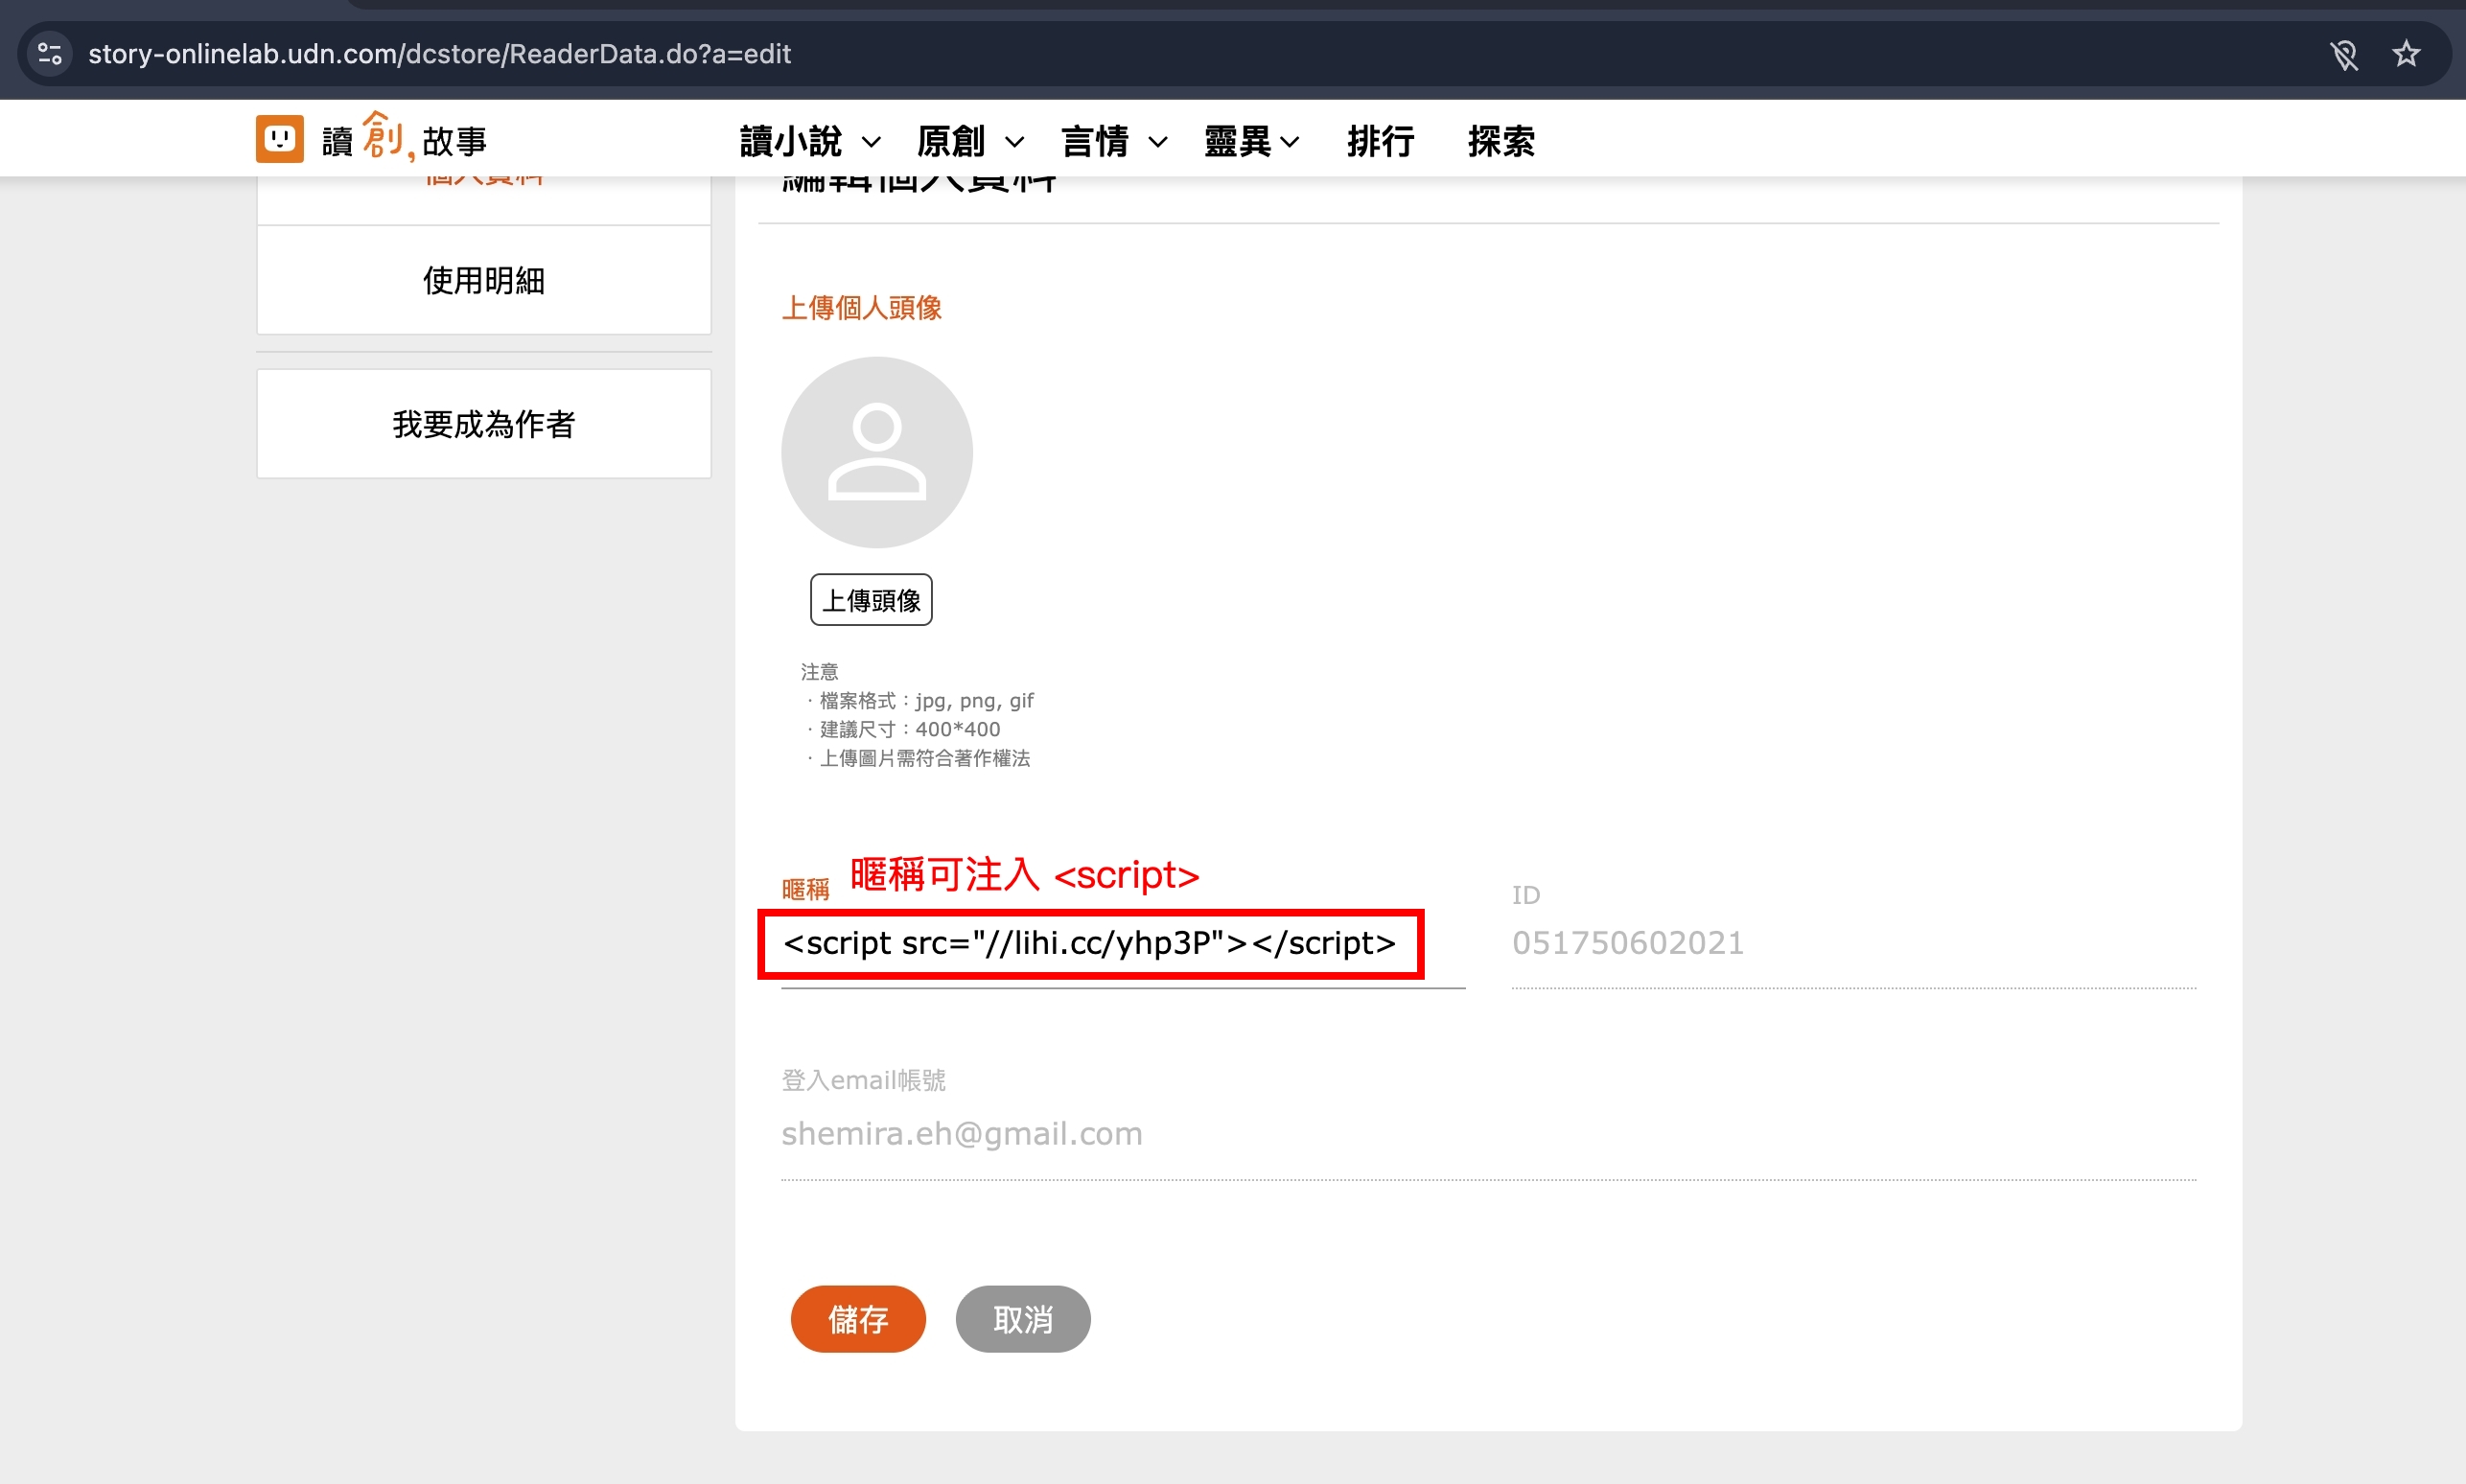Click the 登入email帳號 label
Screen dimensions: 2466x1484
(x=863, y=1080)
